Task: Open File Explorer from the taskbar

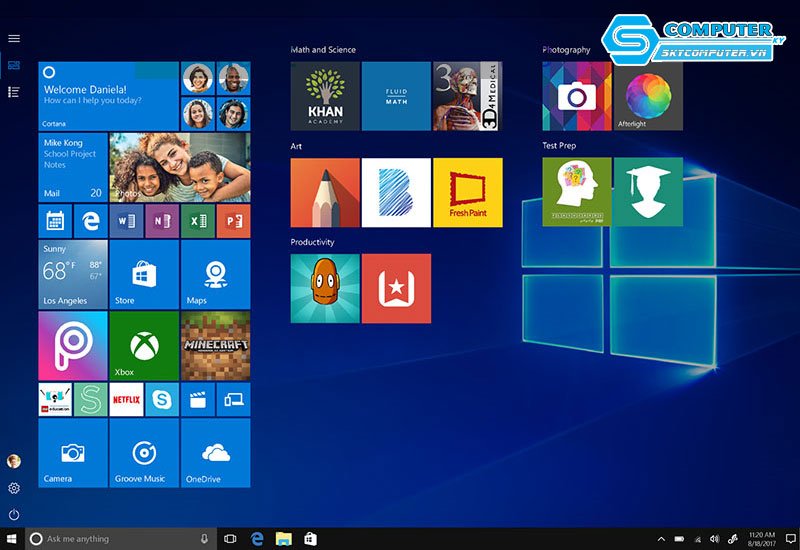Action: point(284,539)
